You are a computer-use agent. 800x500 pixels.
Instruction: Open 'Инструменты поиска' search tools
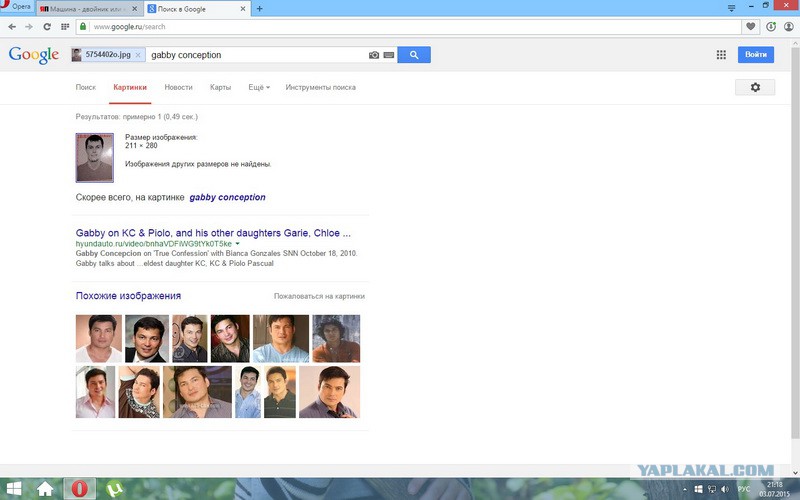click(320, 87)
